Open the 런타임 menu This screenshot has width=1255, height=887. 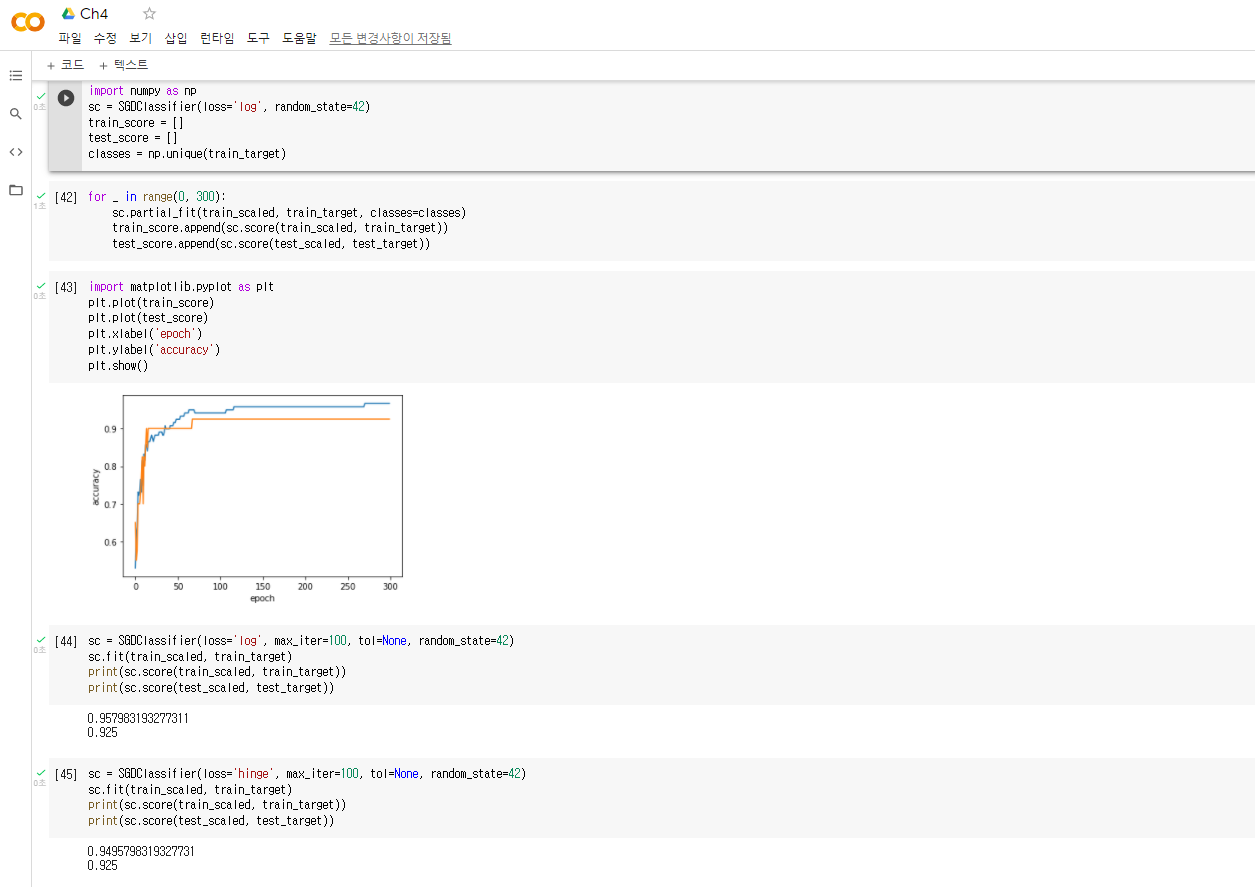pos(217,38)
